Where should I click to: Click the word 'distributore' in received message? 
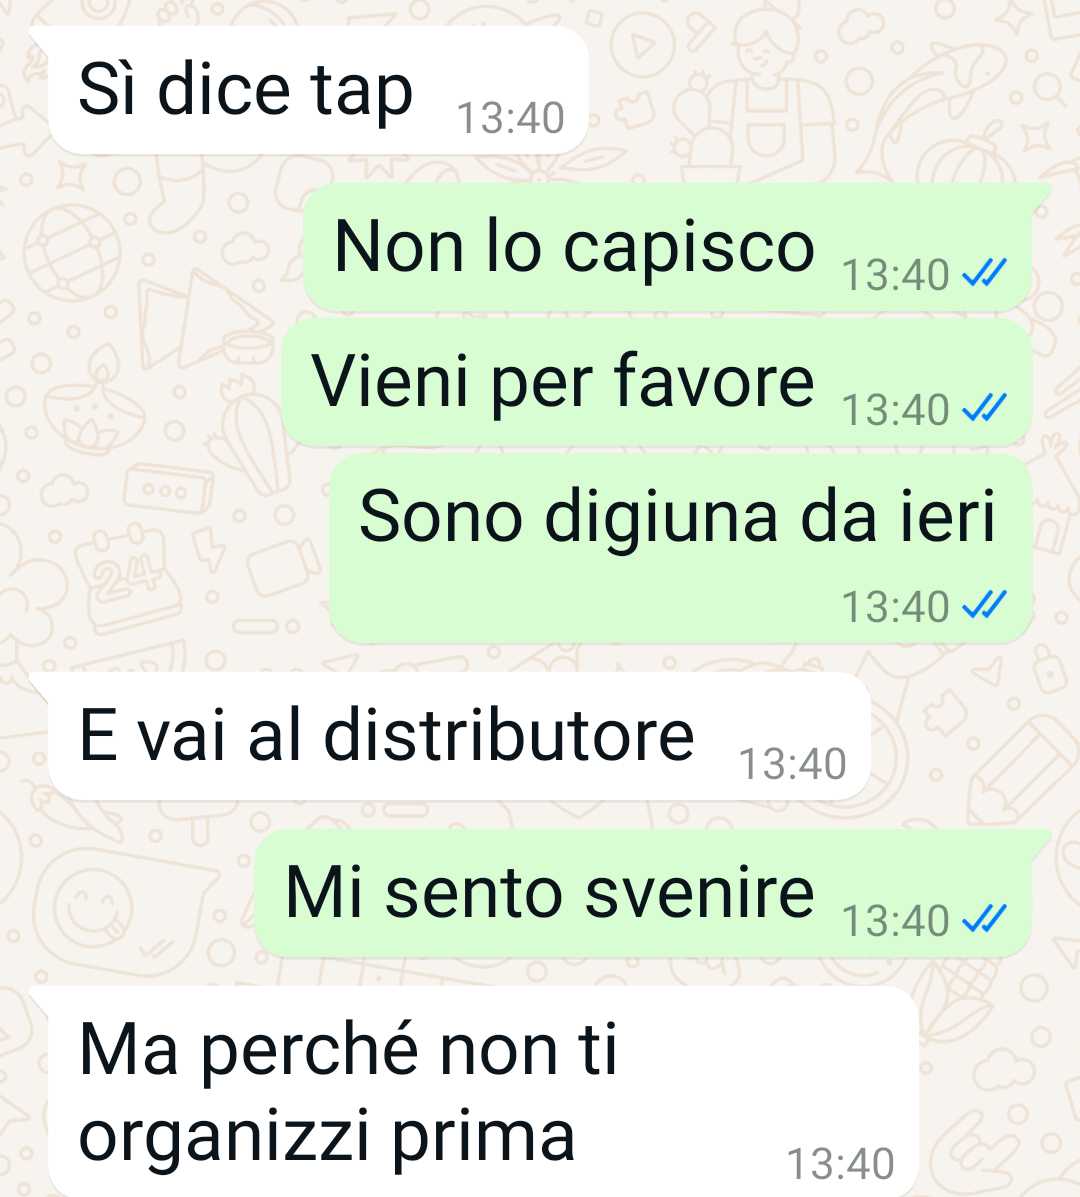pyautogui.click(x=509, y=734)
